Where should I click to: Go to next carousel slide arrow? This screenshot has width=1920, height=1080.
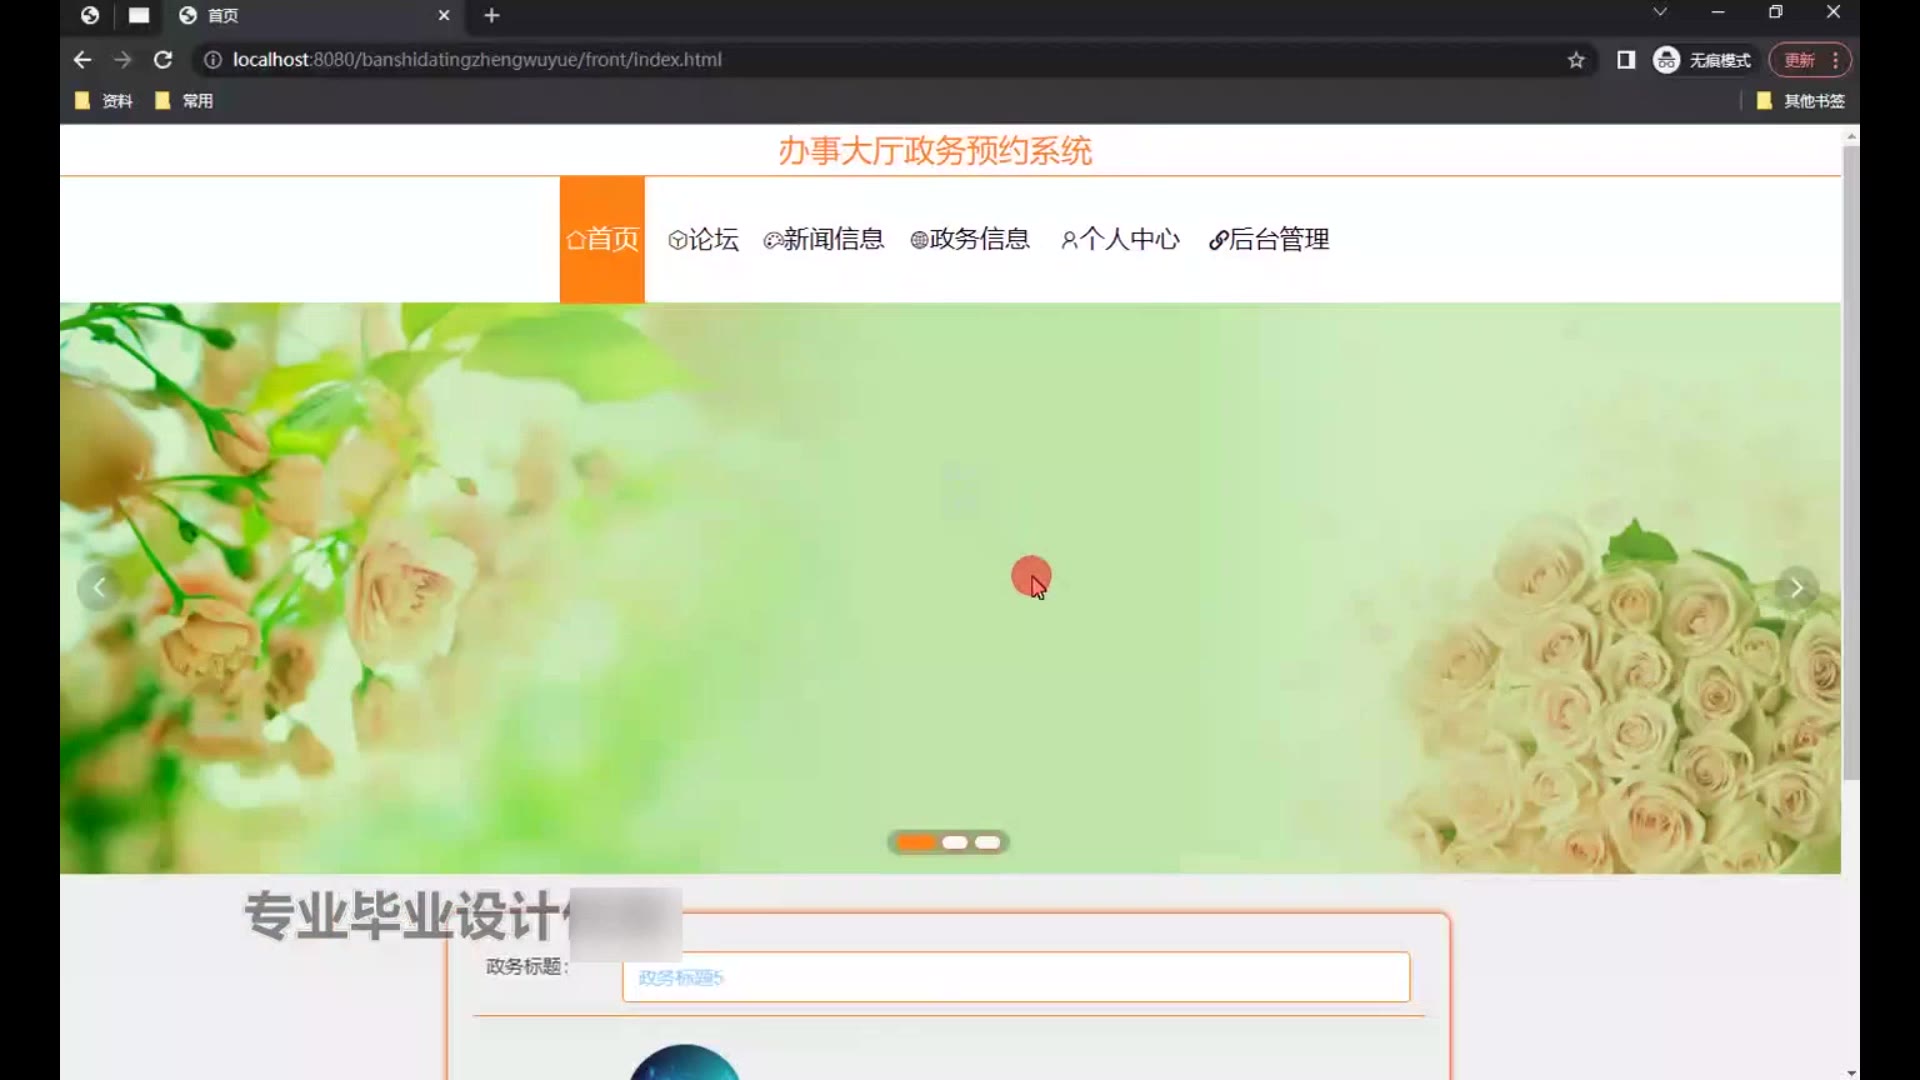pos(1796,588)
